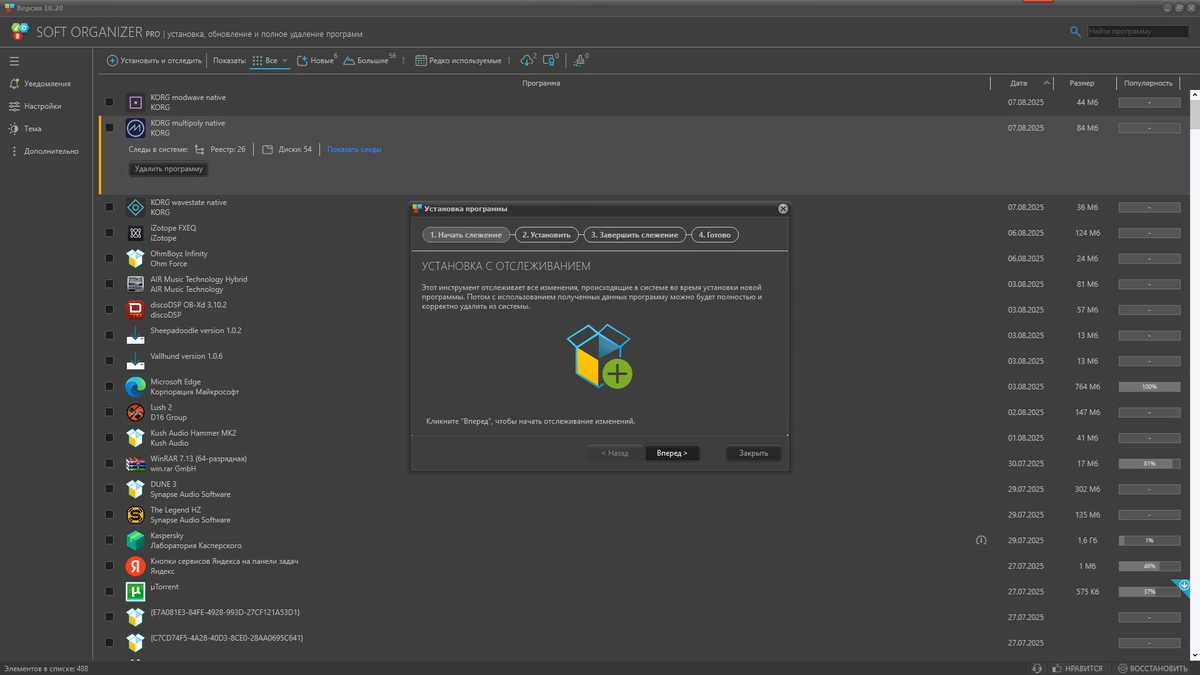
Task: Click Yandex Я services icon
Action: pyautogui.click(x=135, y=566)
